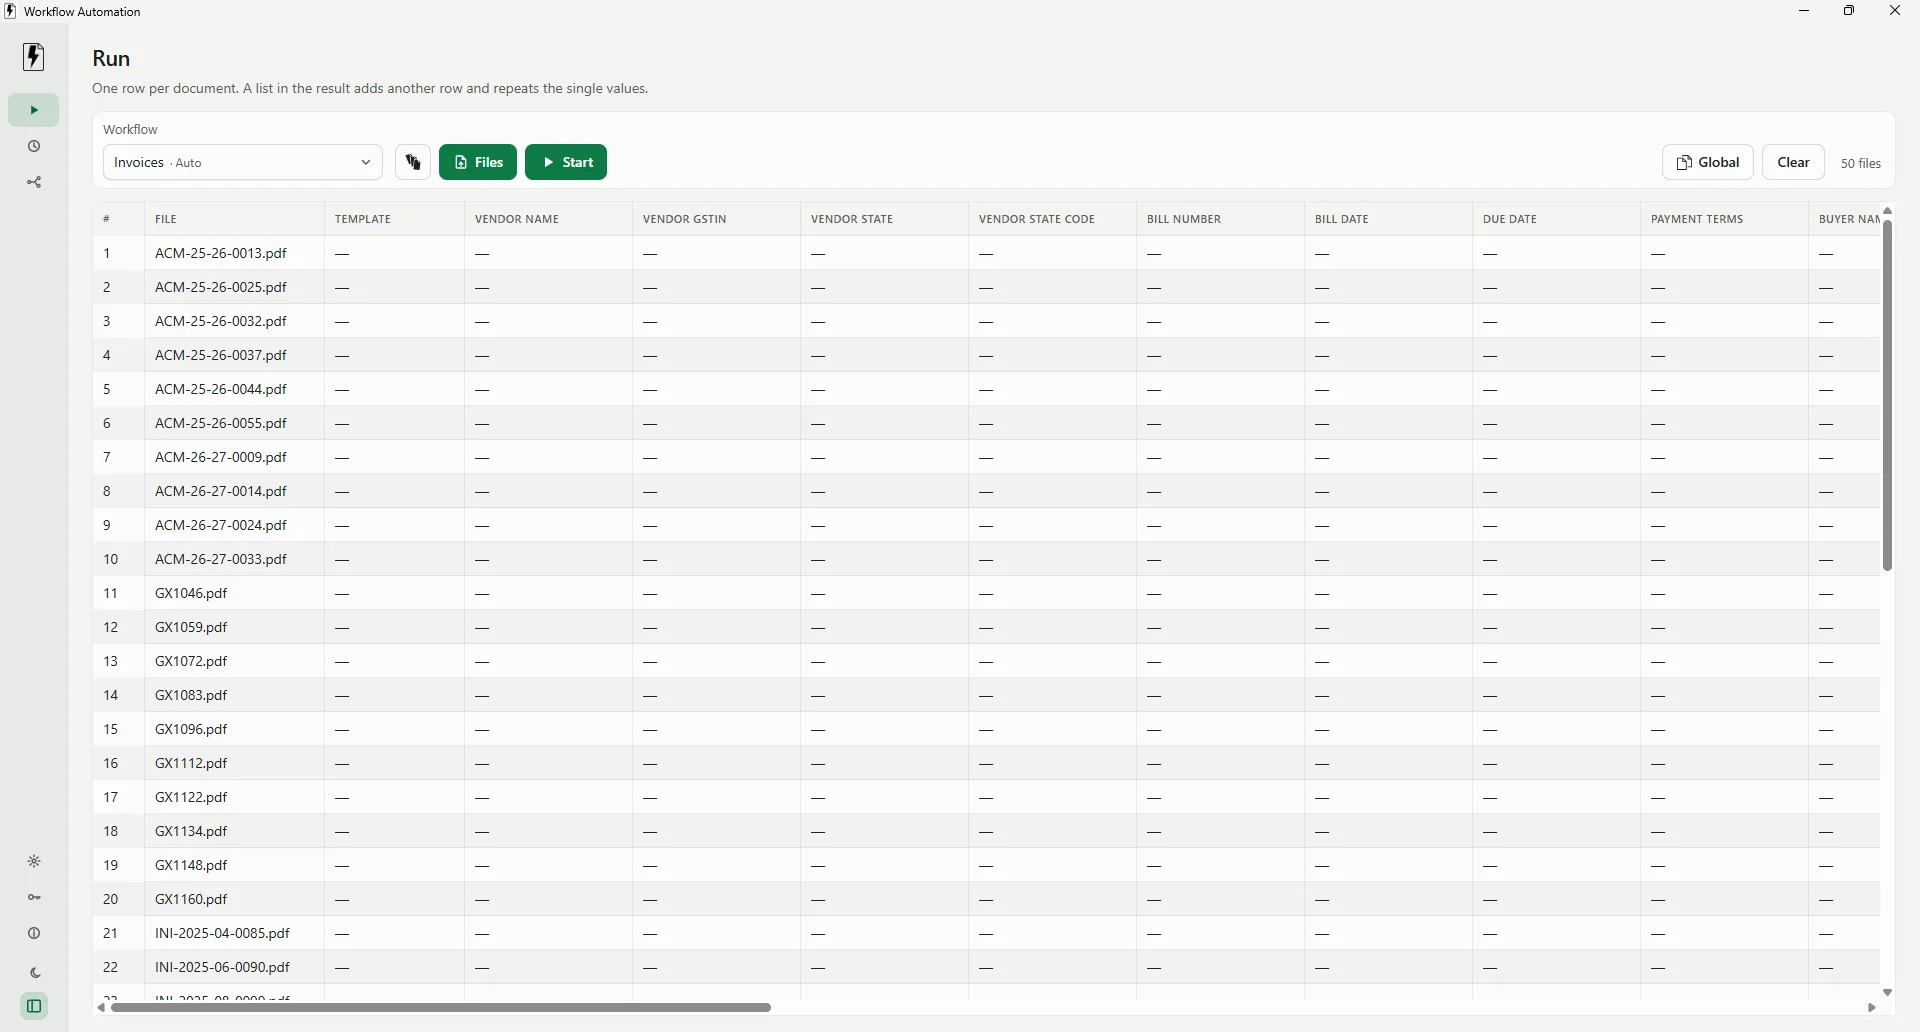Viewport: 1920px width, 1032px height.
Task: Open the Invoices Auto workflow dropdown
Action: click(243, 162)
